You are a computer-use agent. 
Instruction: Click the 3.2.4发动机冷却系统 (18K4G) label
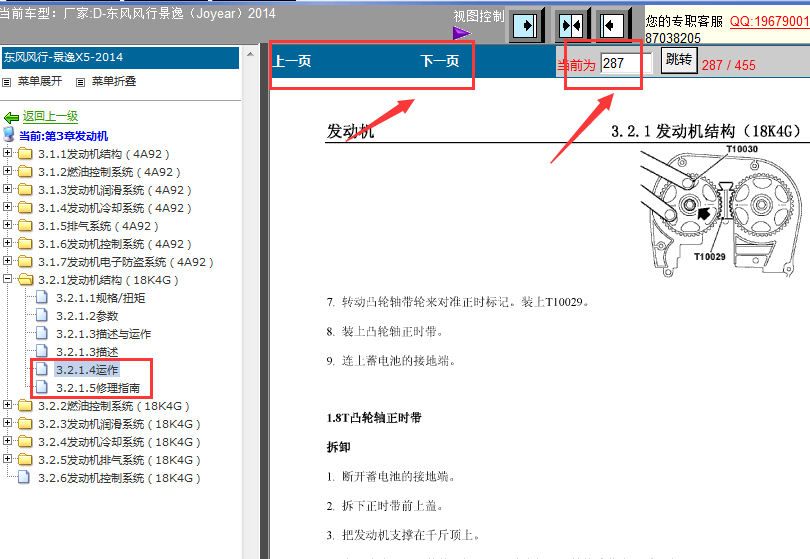119,442
